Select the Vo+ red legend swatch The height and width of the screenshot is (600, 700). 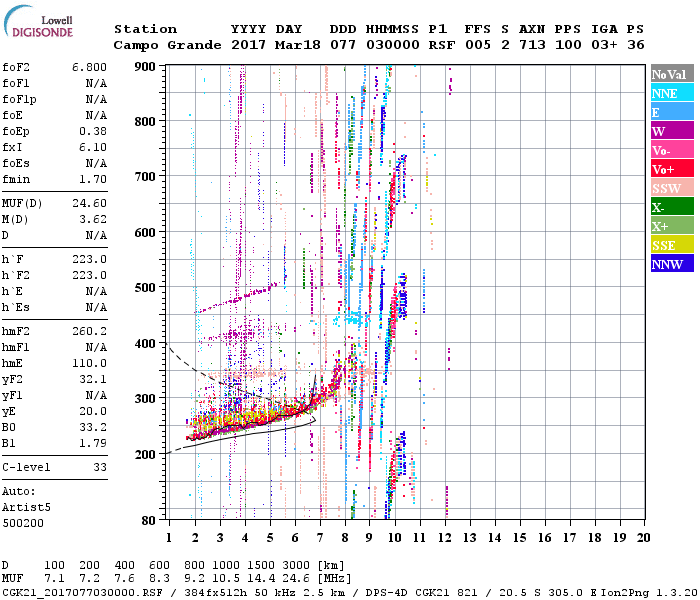click(672, 169)
